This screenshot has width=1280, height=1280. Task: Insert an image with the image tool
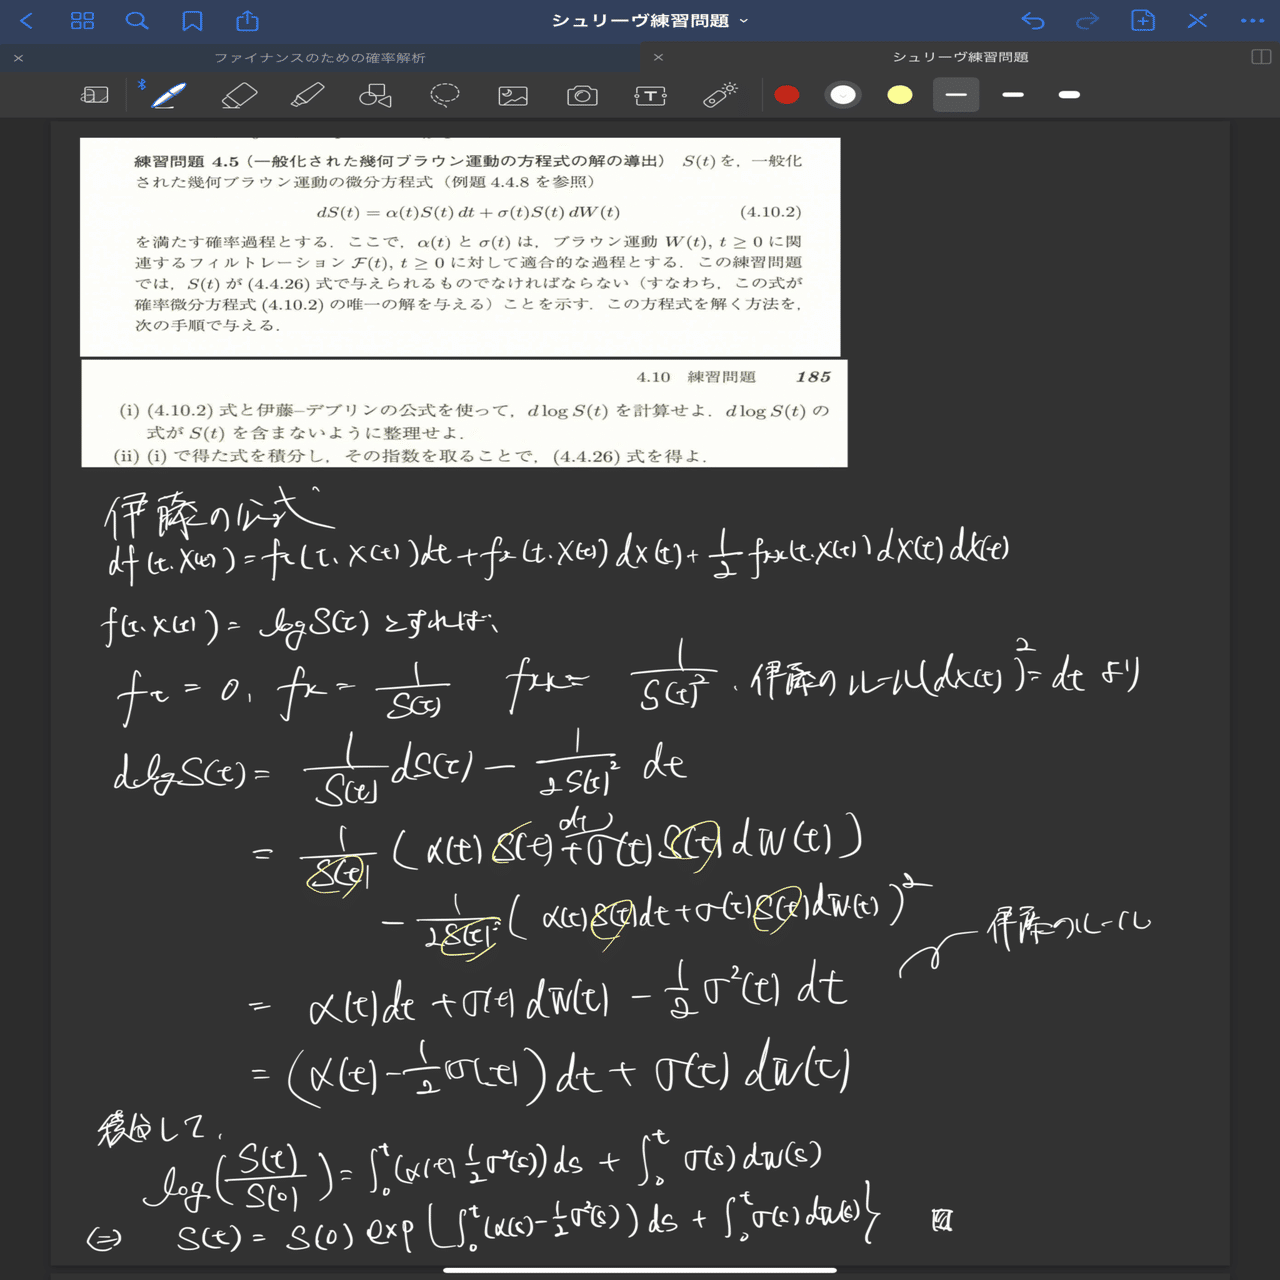pyautogui.click(x=513, y=95)
